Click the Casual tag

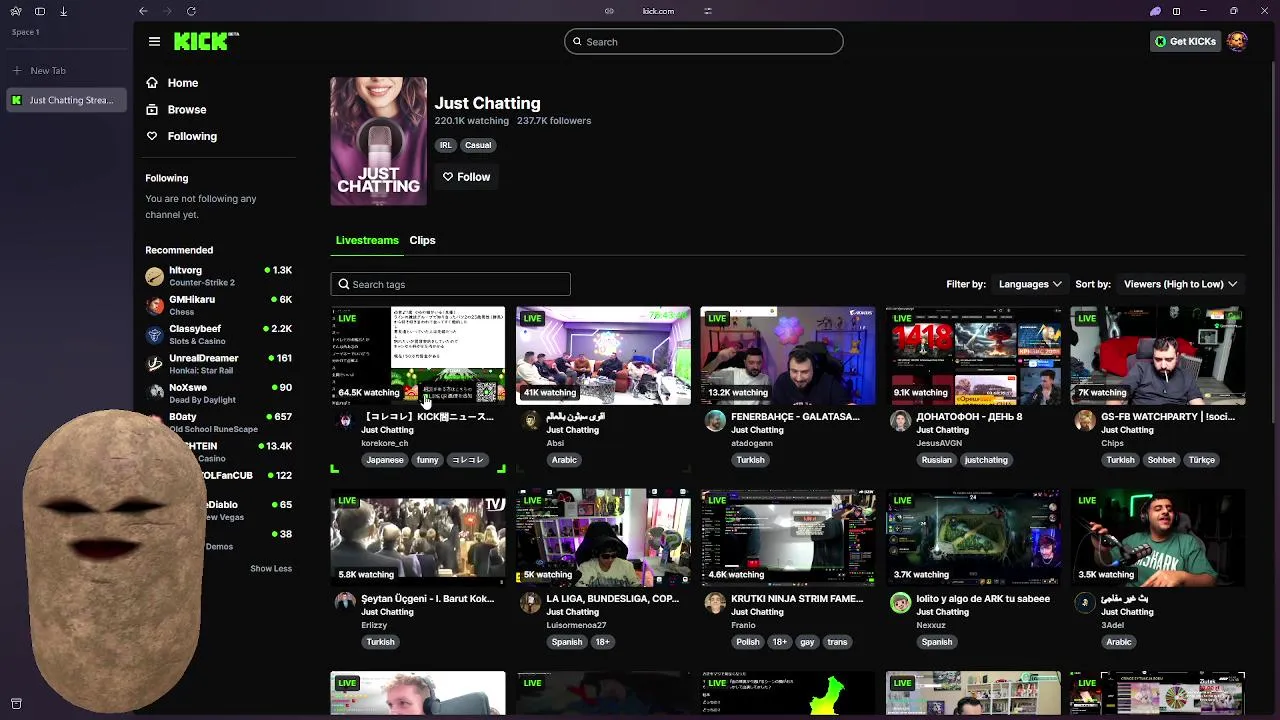click(478, 145)
